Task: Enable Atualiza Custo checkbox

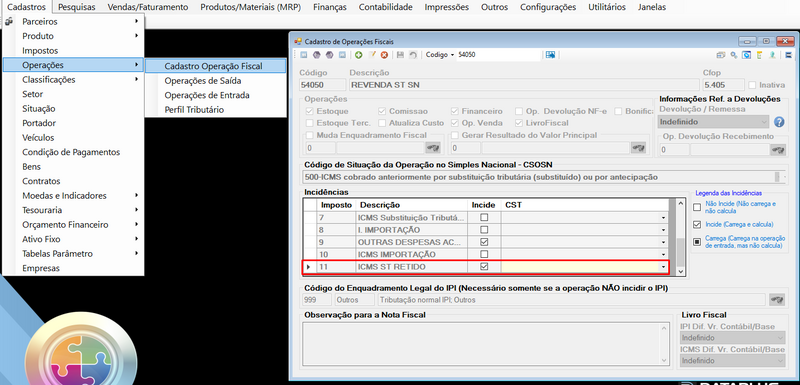Action: pos(382,123)
